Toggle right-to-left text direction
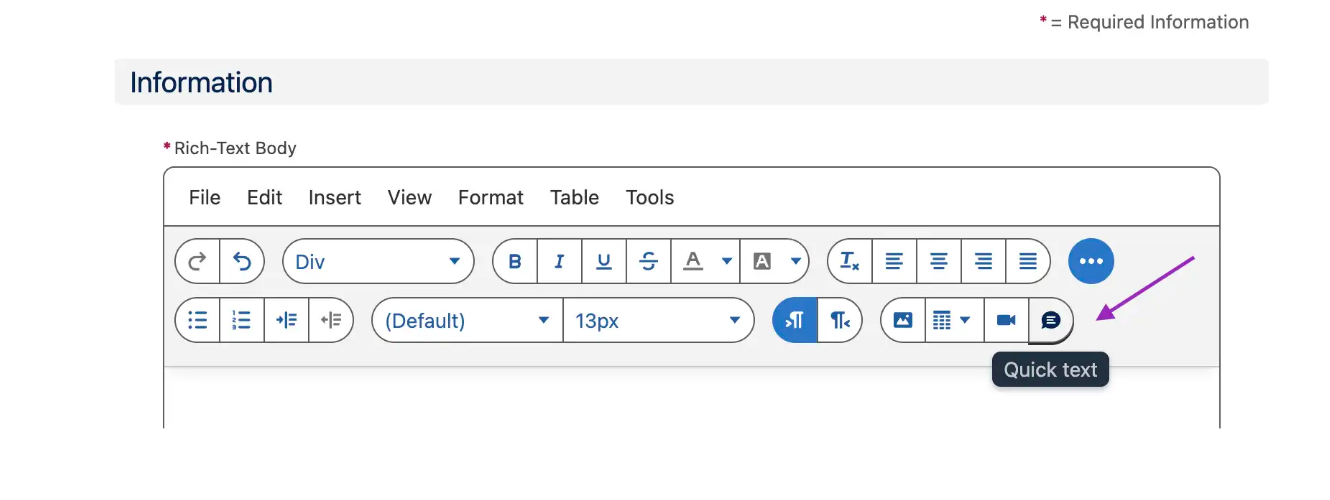 coord(840,320)
